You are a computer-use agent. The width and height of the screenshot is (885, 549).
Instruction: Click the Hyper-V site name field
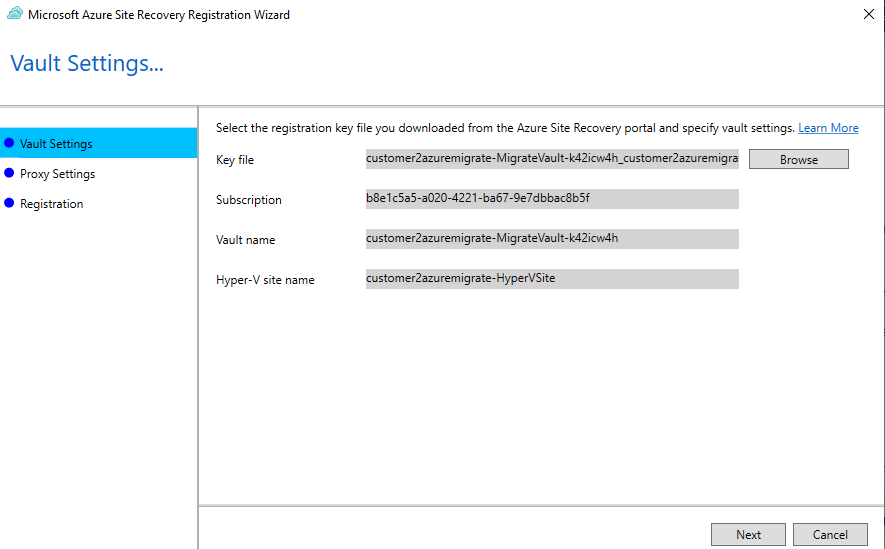point(552,279)
